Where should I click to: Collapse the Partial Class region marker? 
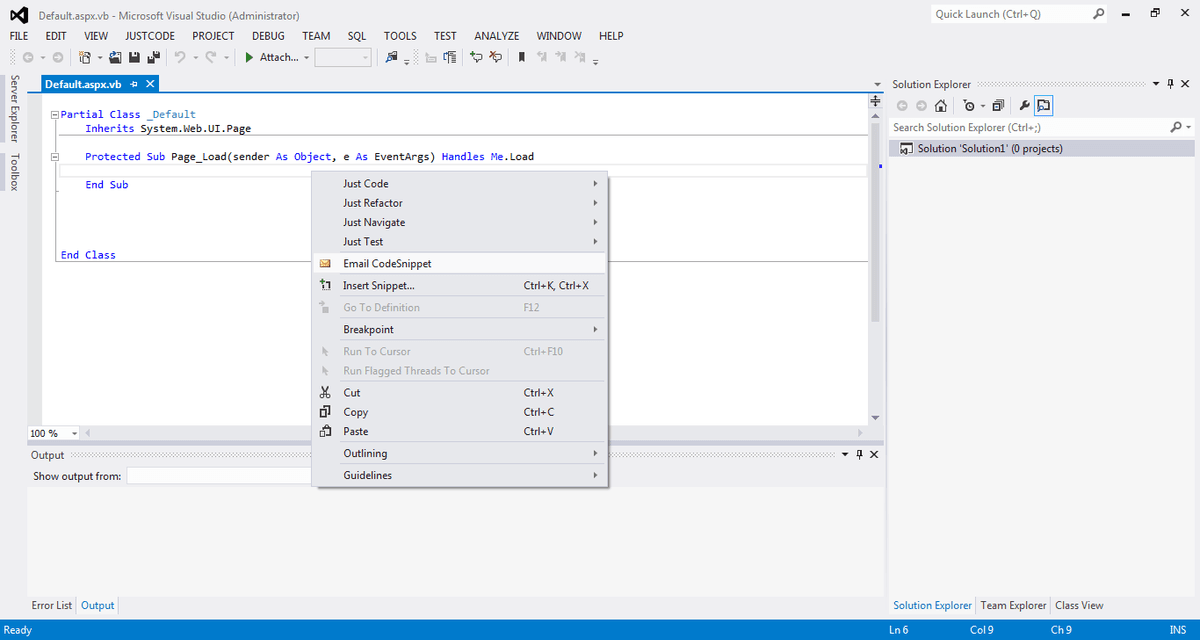pos(54,113)
